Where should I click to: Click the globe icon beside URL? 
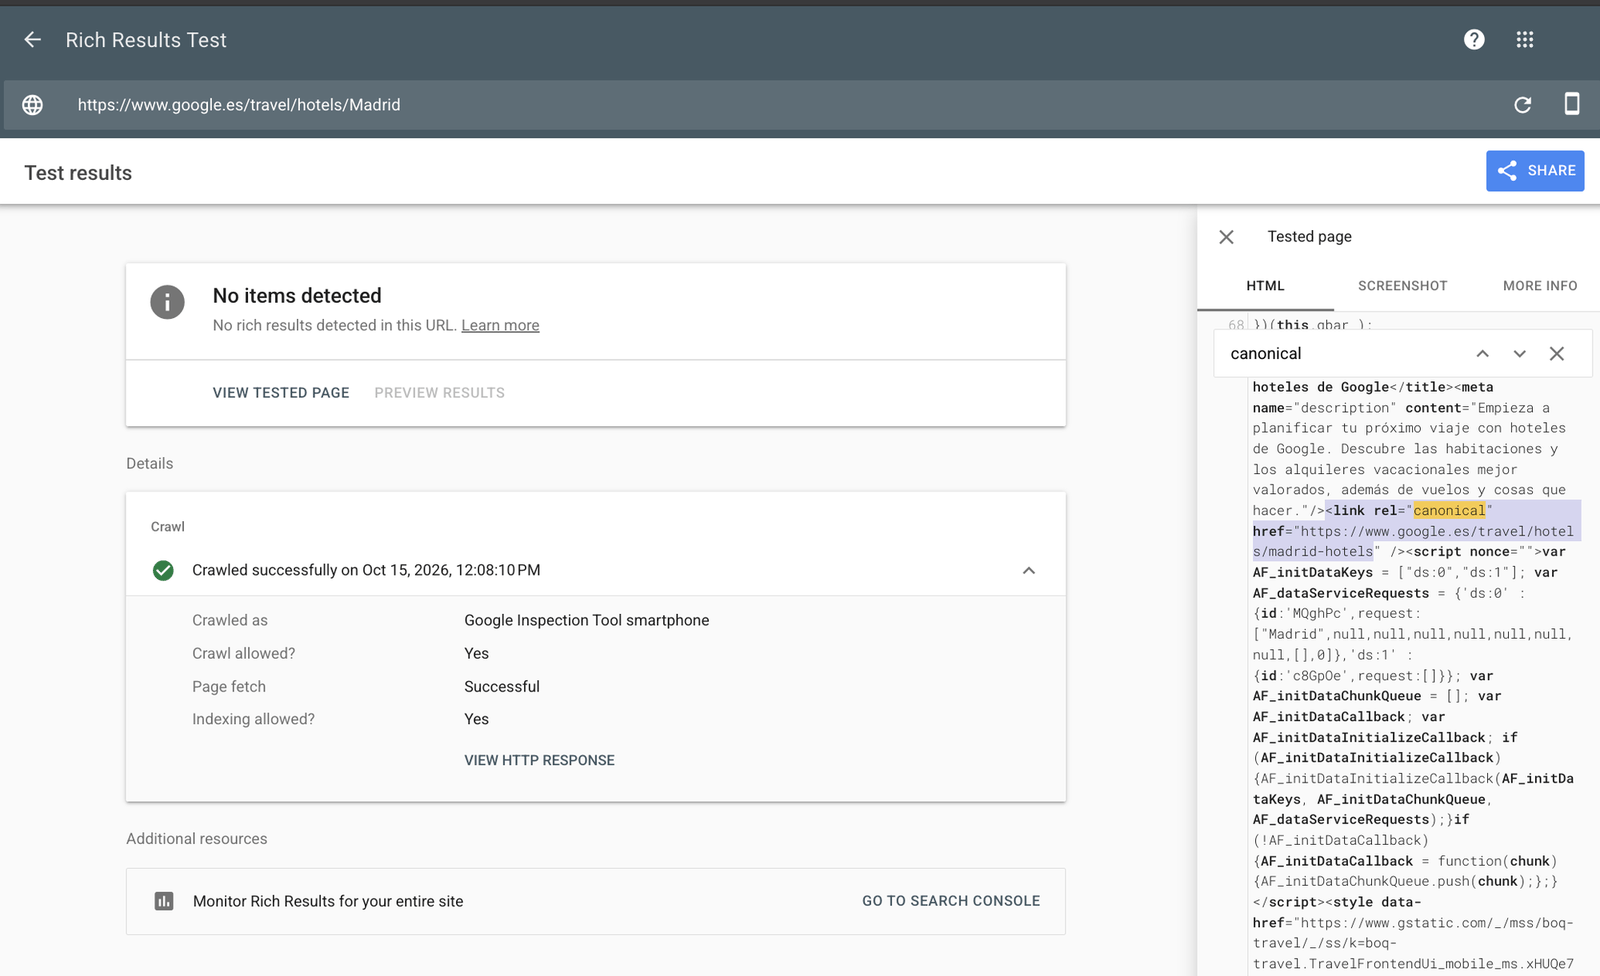click(33, 105)
